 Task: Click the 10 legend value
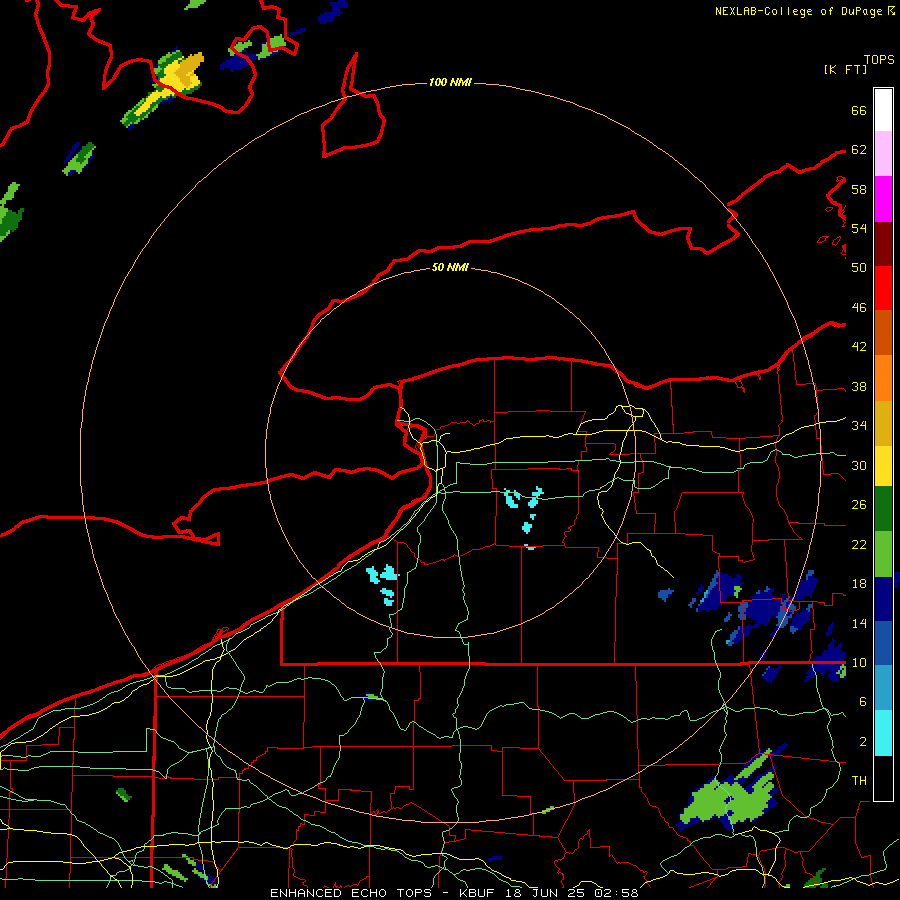pos(859,663)
